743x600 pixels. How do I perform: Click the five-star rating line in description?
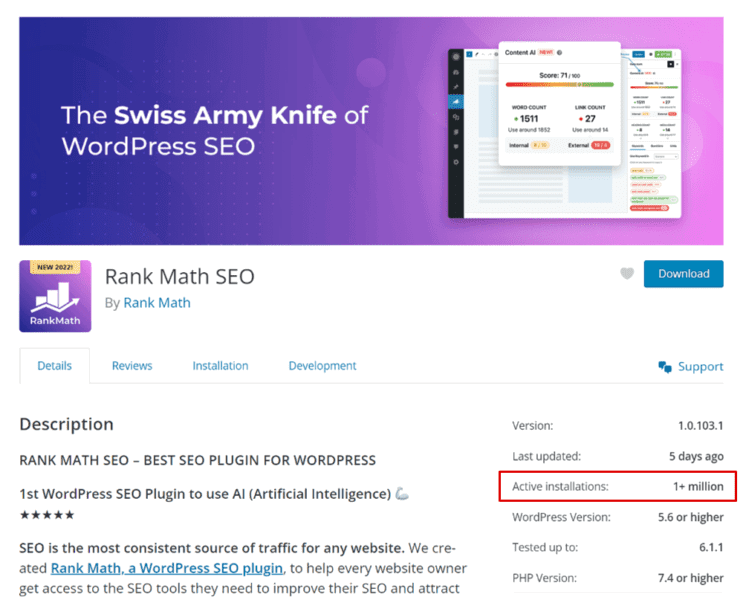(x=47, y=515)
